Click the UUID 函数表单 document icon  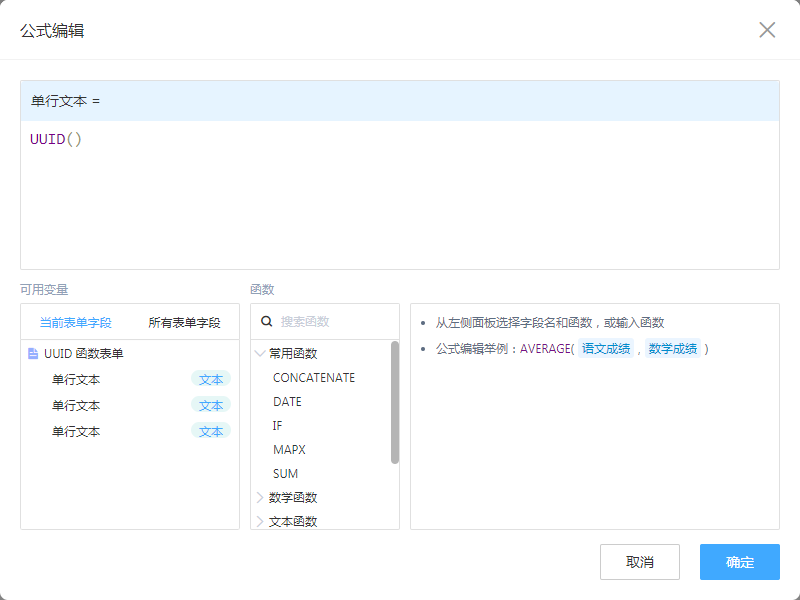[33, 354]
